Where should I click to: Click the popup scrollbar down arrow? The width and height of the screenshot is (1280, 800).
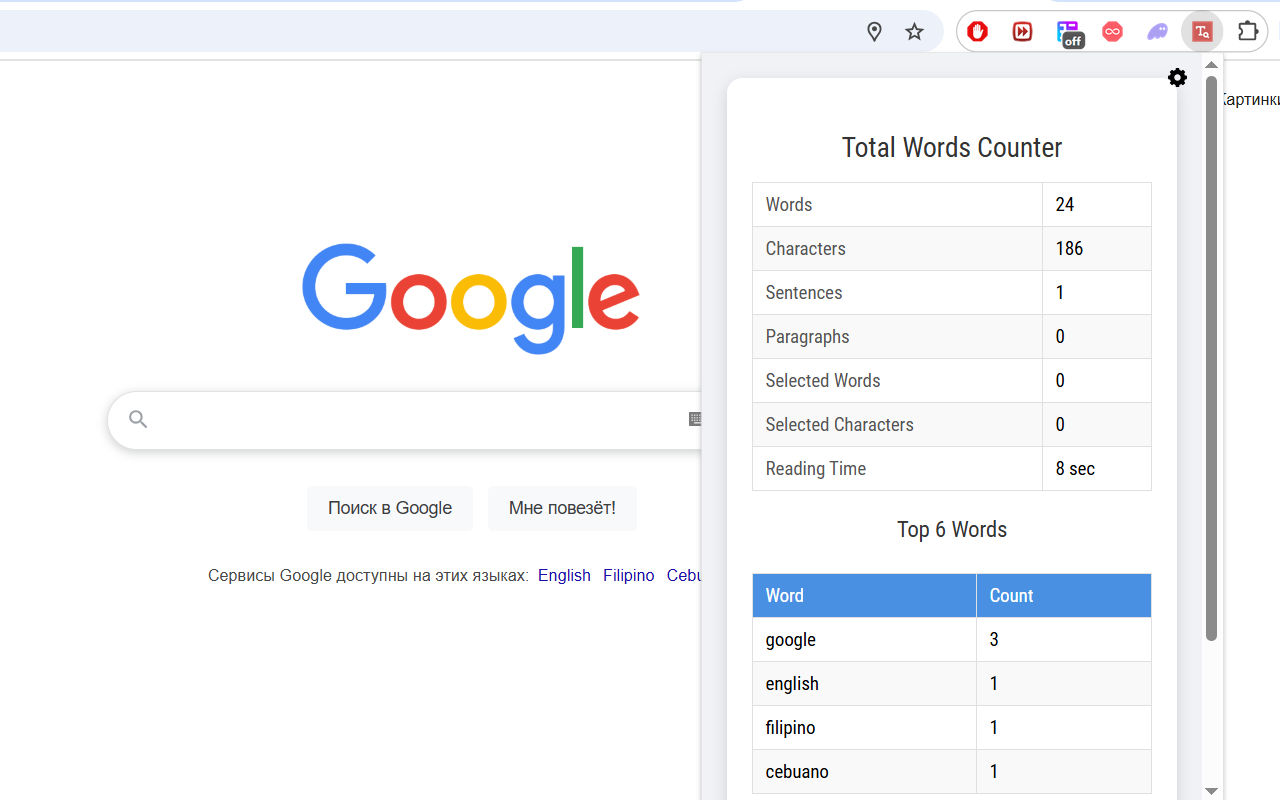coord(1211,791)
